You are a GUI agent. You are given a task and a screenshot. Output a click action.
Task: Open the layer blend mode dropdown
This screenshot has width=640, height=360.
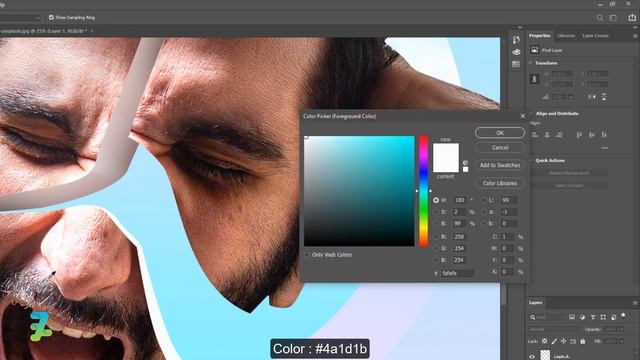tap(555, 329)
